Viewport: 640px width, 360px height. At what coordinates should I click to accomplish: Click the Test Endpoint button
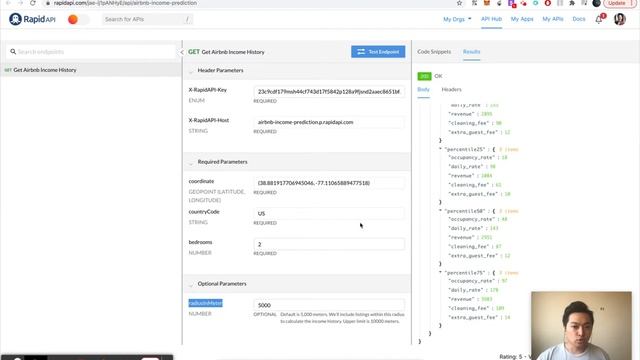(378, 52)
